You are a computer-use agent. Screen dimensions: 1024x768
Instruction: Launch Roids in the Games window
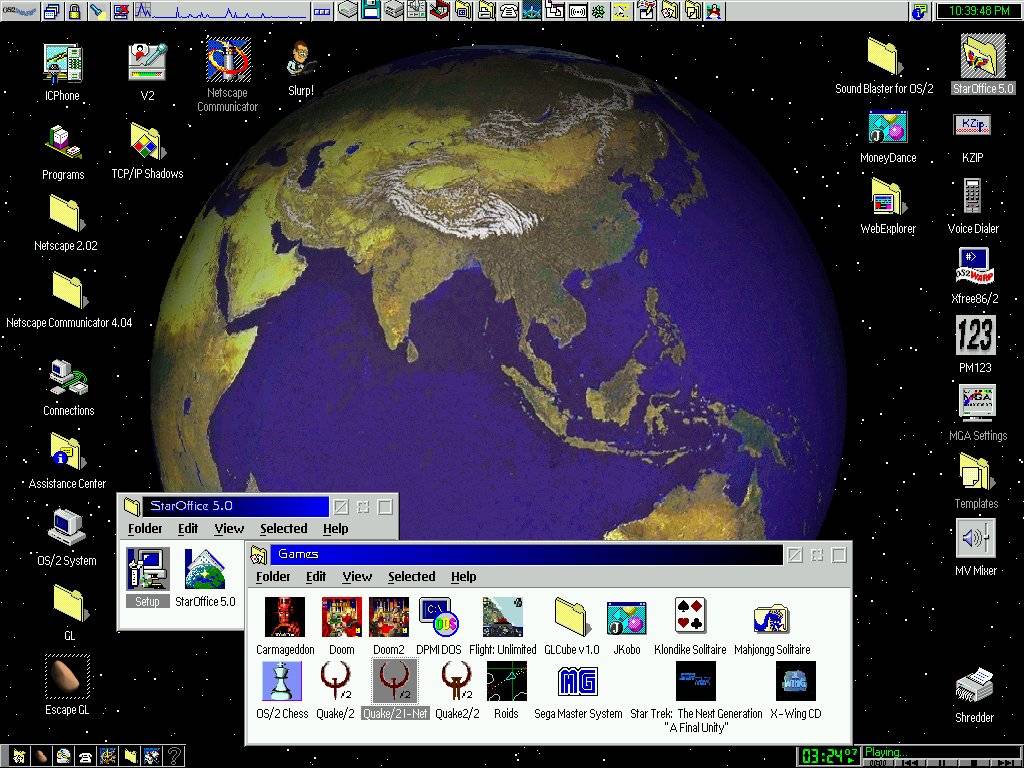coord(506,690)
